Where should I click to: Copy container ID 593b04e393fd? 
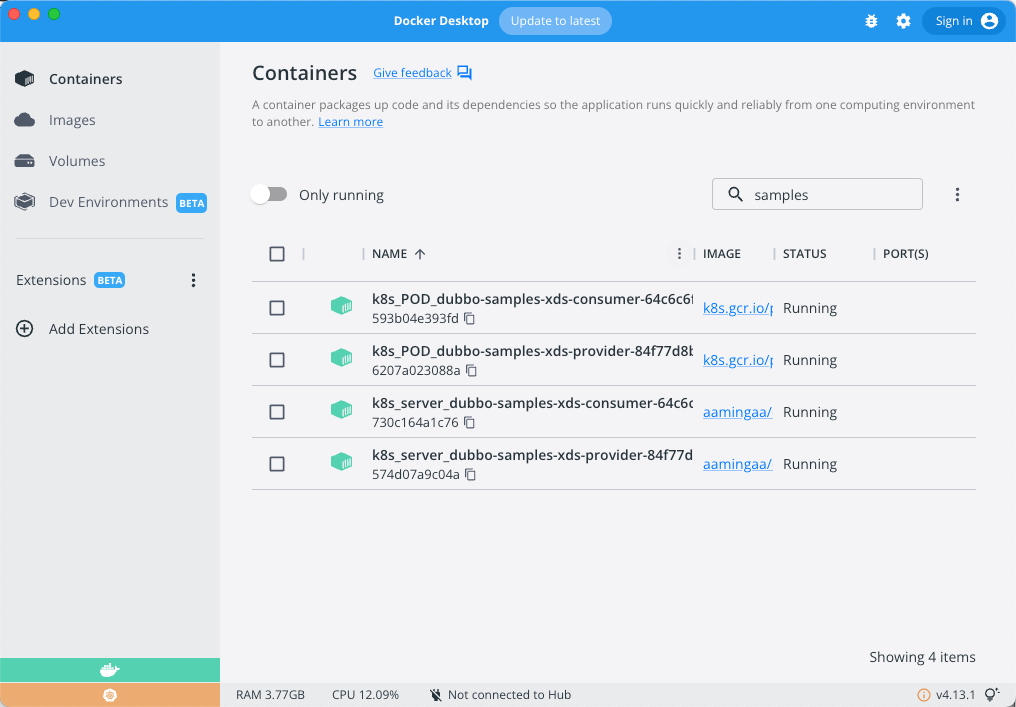[470, 319]
